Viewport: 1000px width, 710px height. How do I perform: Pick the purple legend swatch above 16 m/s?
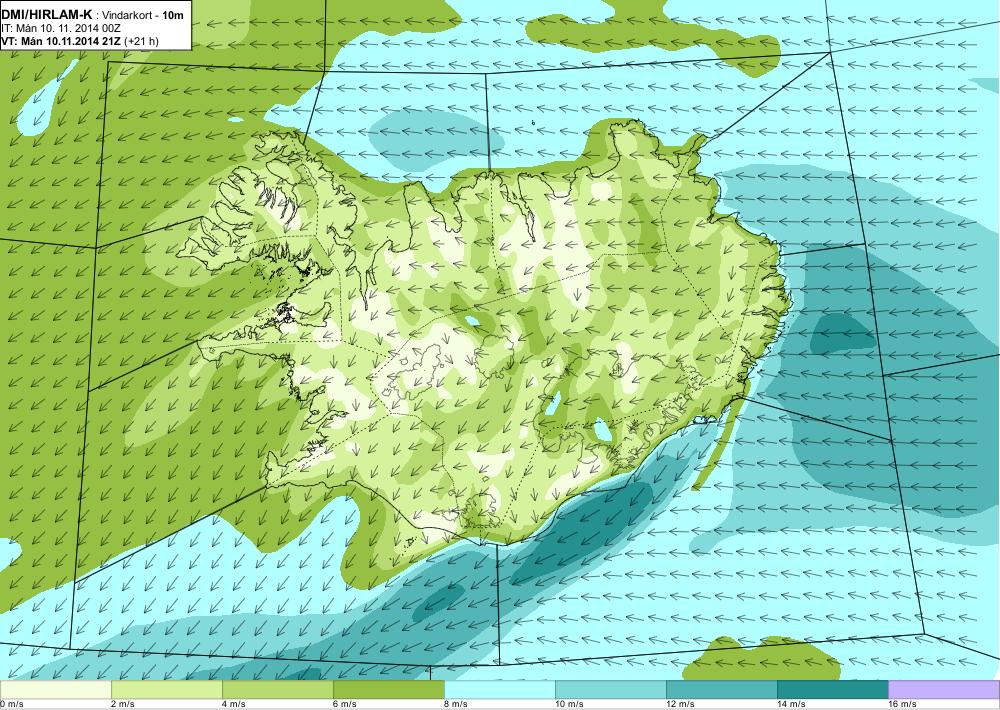click(944, 690)
